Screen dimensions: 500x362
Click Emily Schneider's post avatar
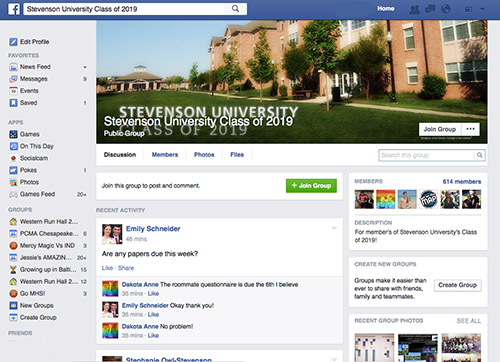pyautogui.click(x=112, y=234)
